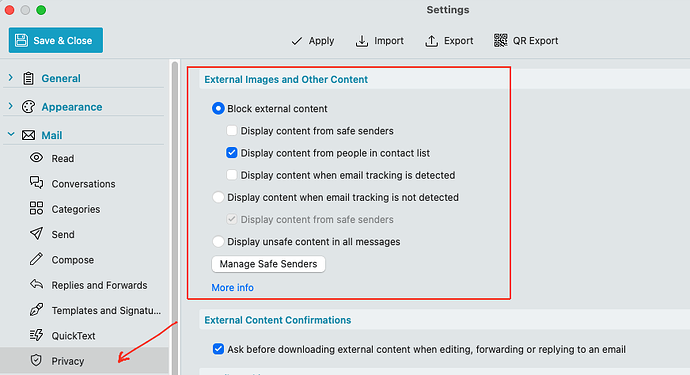The image size is (690, 375).
Task: Select the Privacy settings page
Action: [84, 361]
